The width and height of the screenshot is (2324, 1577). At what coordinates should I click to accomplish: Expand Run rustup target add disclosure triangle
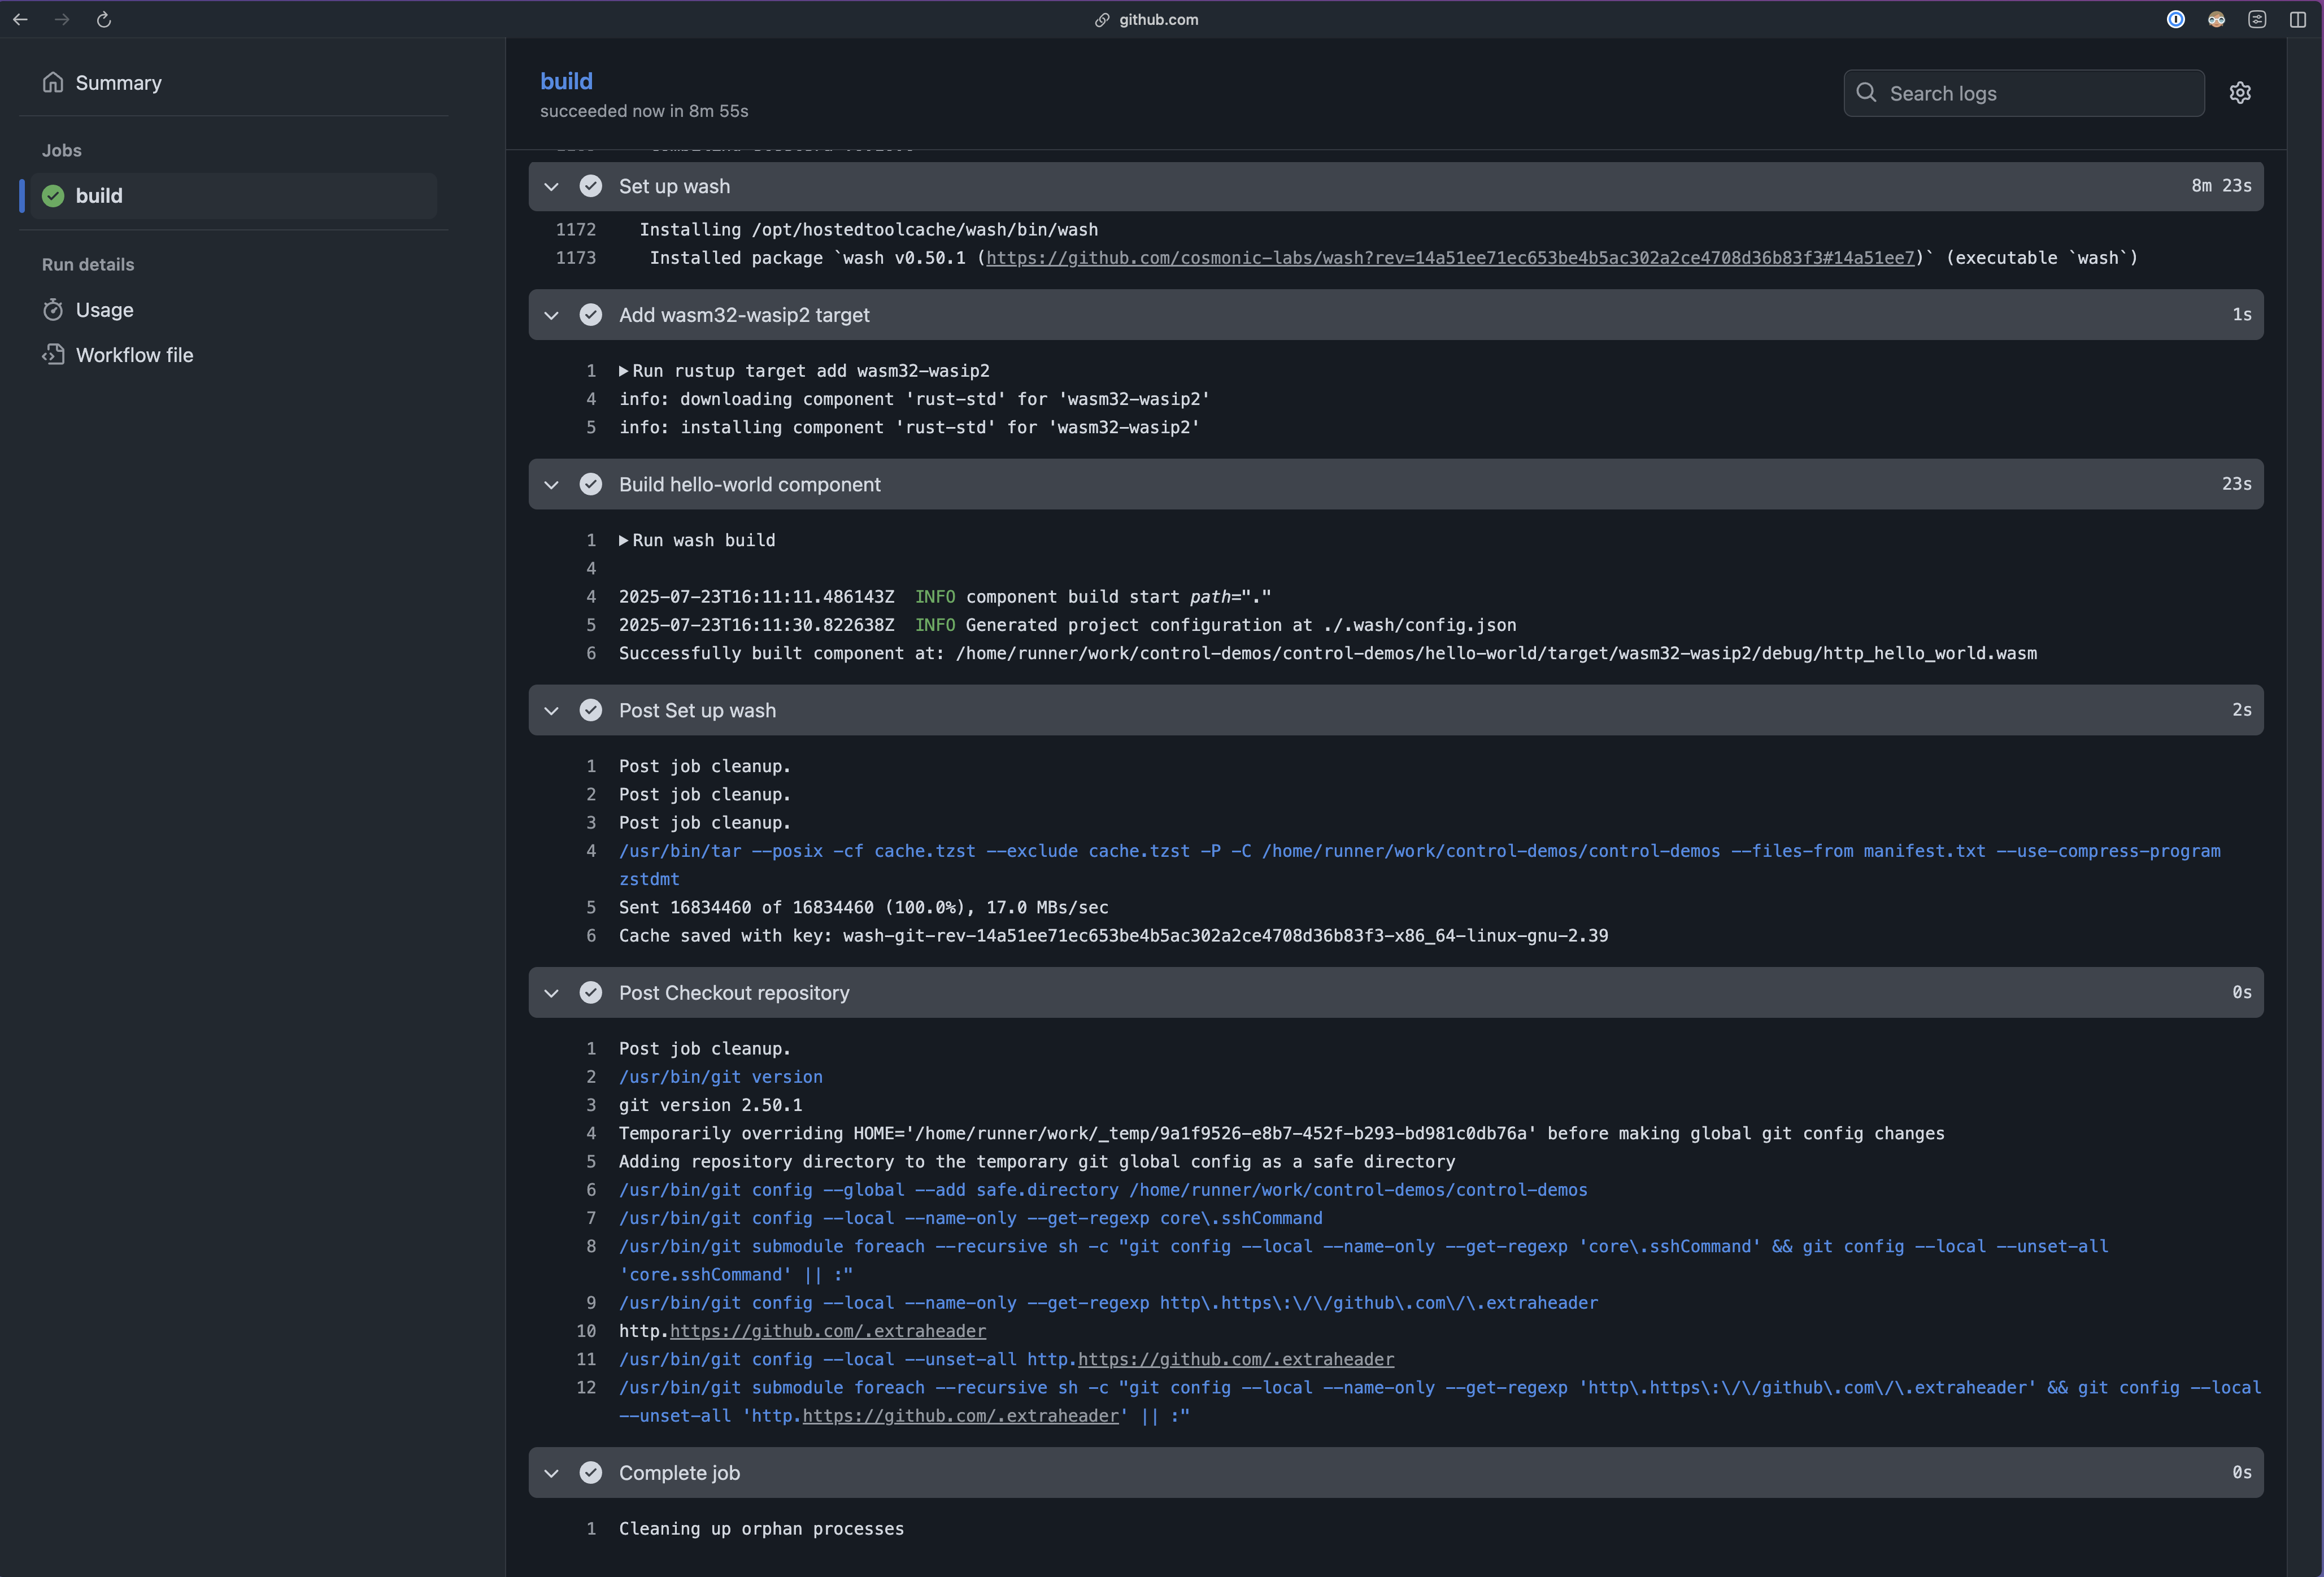tap(624, 371)
